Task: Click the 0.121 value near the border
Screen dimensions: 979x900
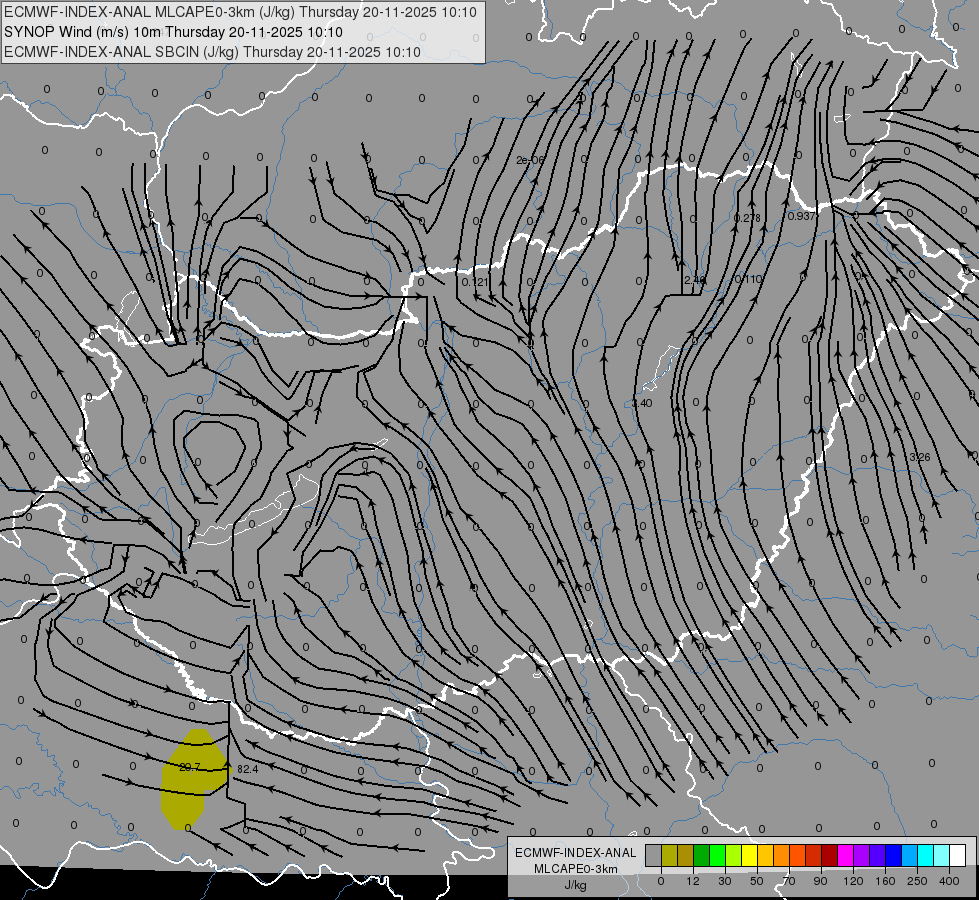Action: pyautogui.click(x=475, y=282)
